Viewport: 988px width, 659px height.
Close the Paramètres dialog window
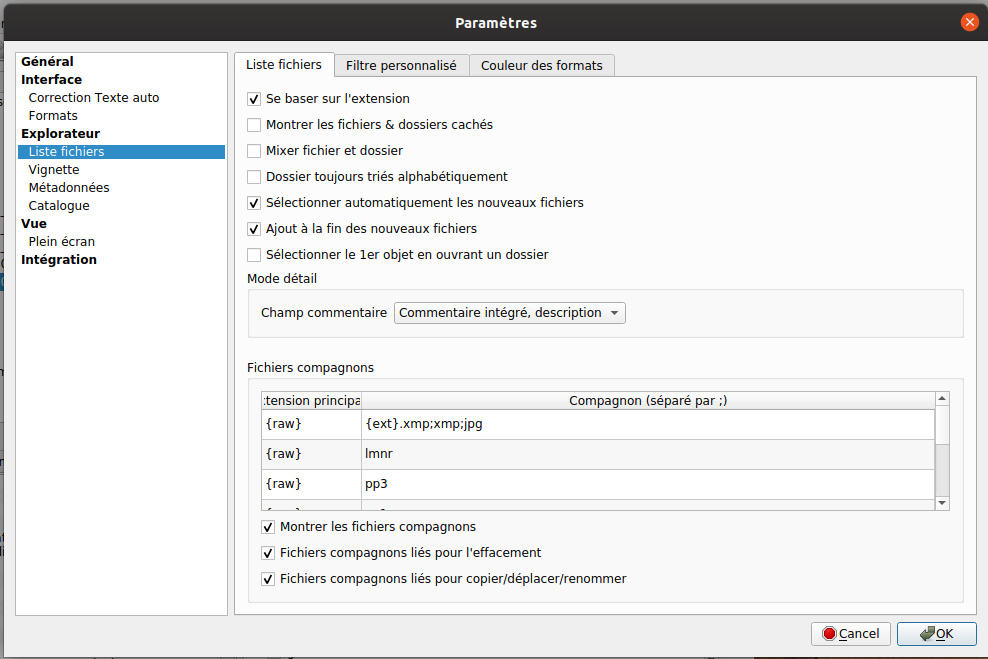(x=969, y=22)
